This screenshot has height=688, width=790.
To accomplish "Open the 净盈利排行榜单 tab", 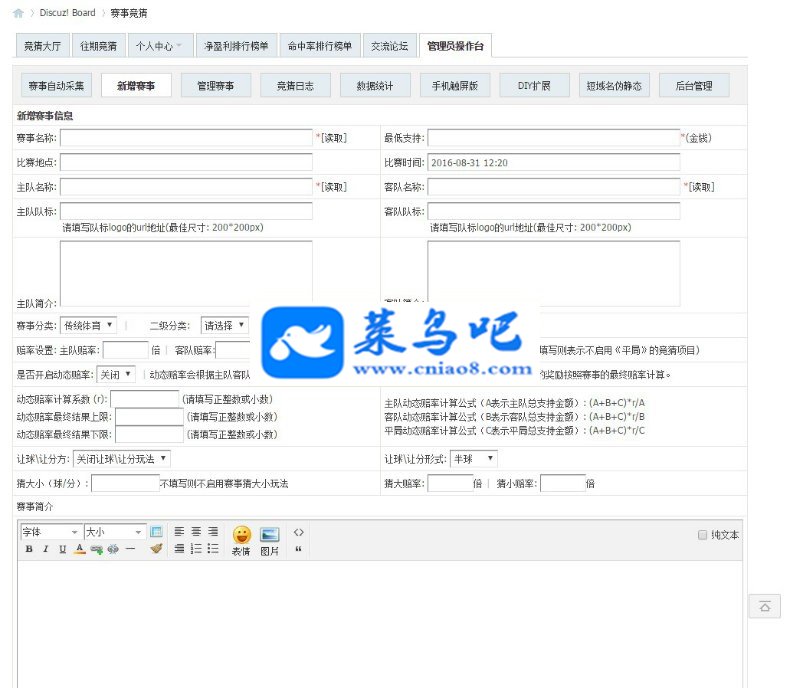I will click(236, 46).
